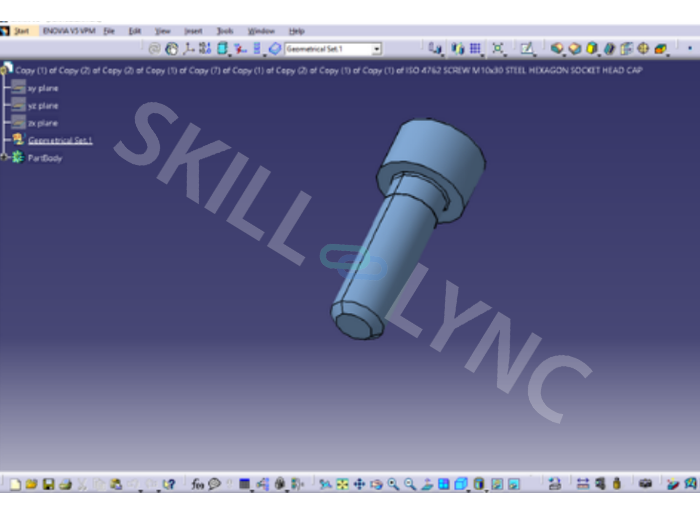
Task: Click the hand-on-globe toolbar icon
Action: [171, 49]
